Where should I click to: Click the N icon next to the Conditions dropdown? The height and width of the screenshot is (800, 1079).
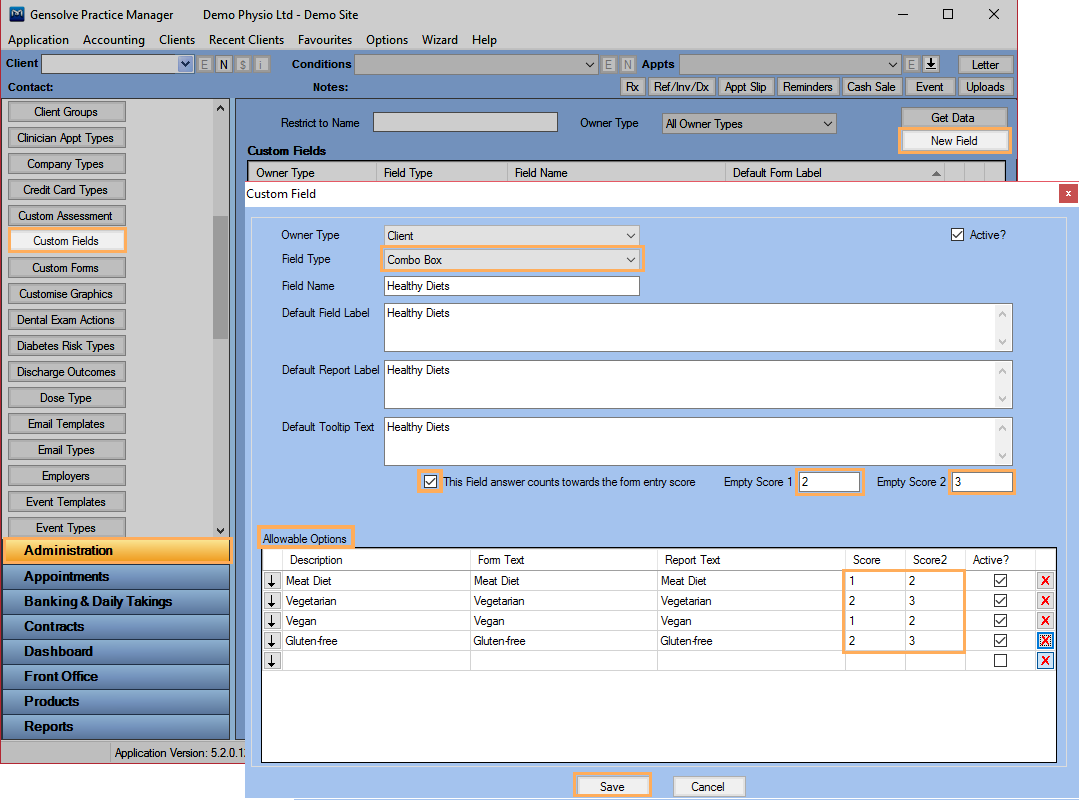point(626,64)
